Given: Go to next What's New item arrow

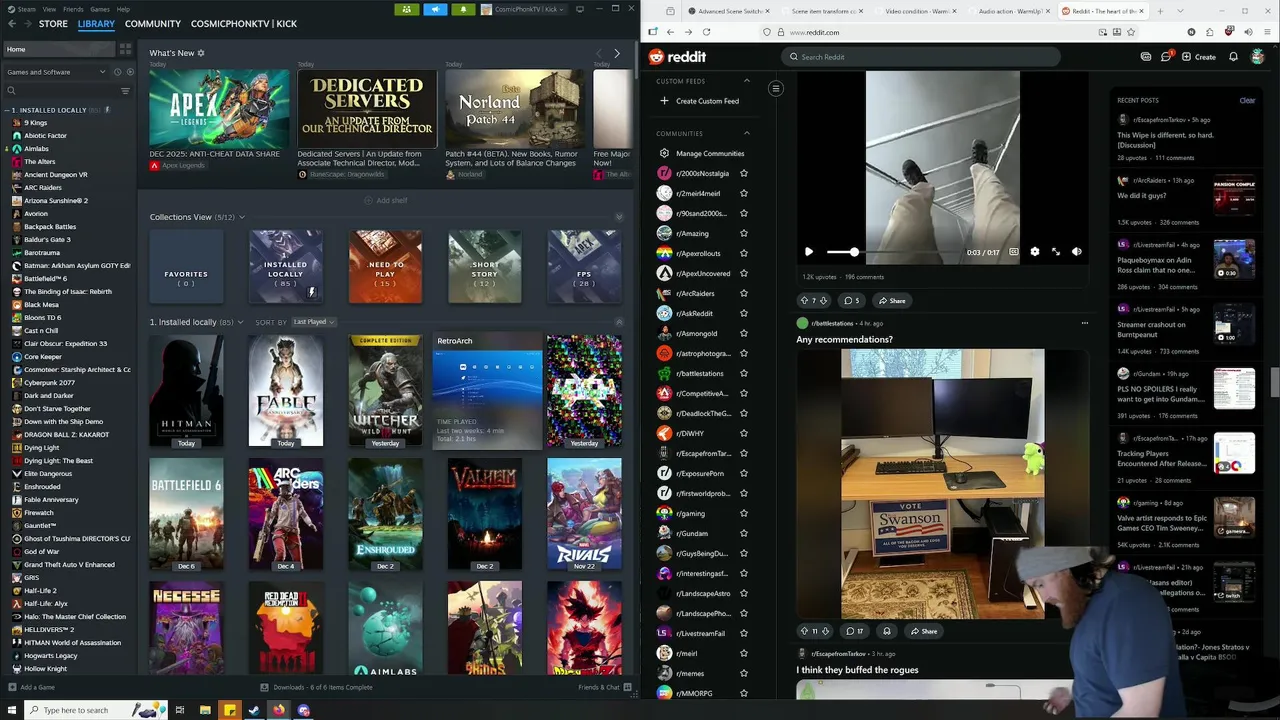Looking at the screenshot, I should click(x=617, y=53).
